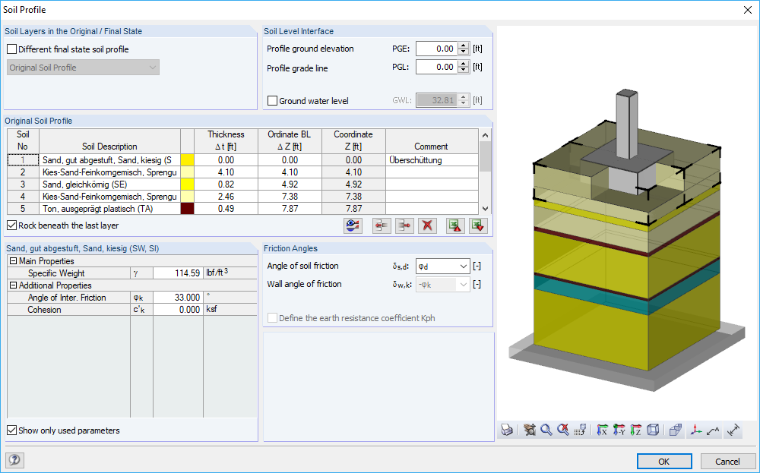
Task: Click the zoom cancel magnifier icon
Action: (563, 430)
